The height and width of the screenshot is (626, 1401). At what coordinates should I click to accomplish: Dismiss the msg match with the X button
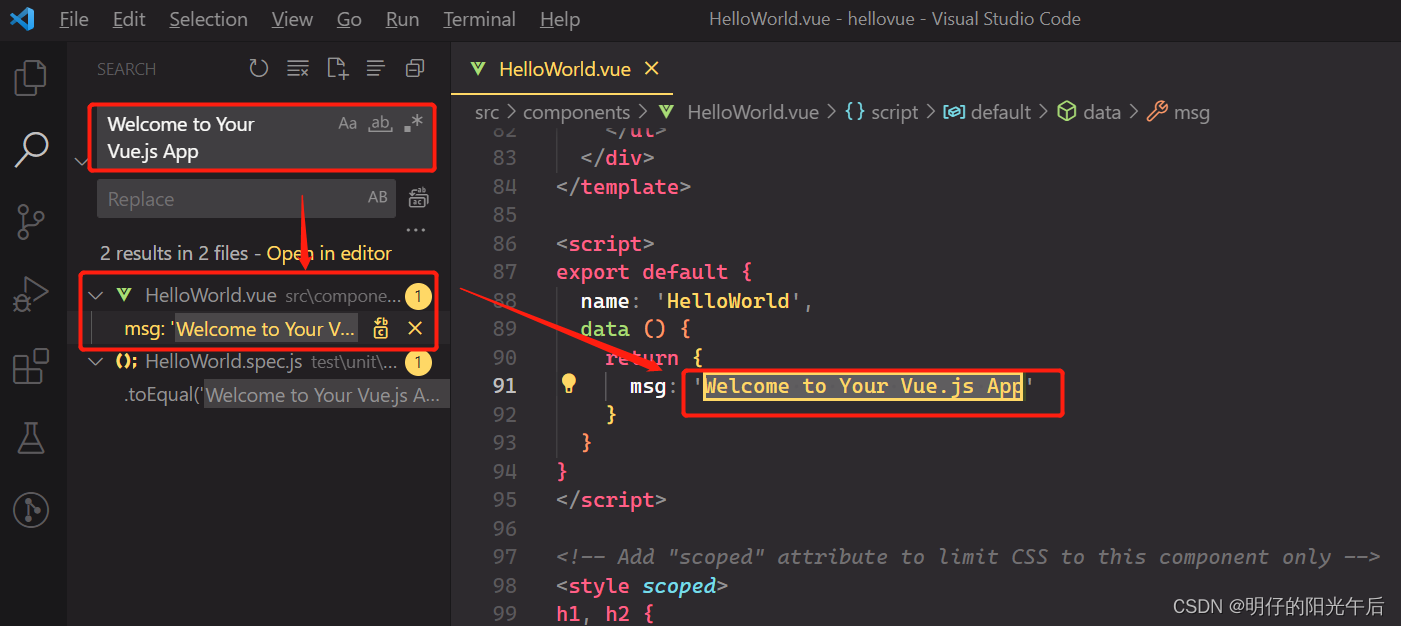tap(415, 328)
